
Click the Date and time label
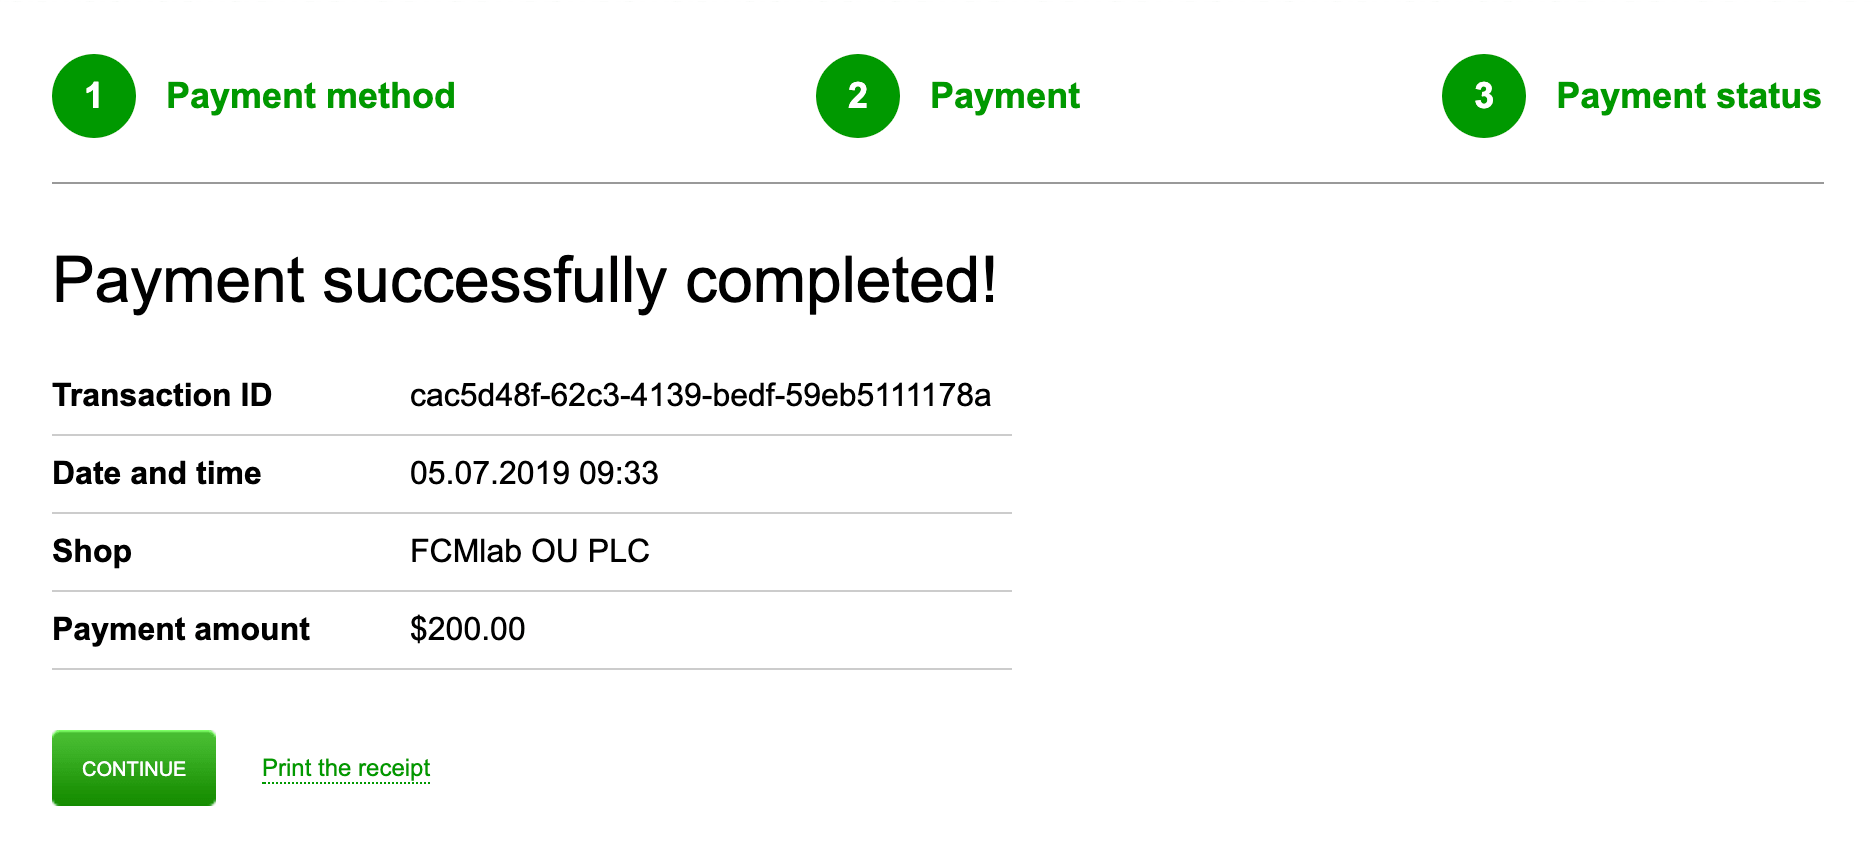(x=157, y=473)
